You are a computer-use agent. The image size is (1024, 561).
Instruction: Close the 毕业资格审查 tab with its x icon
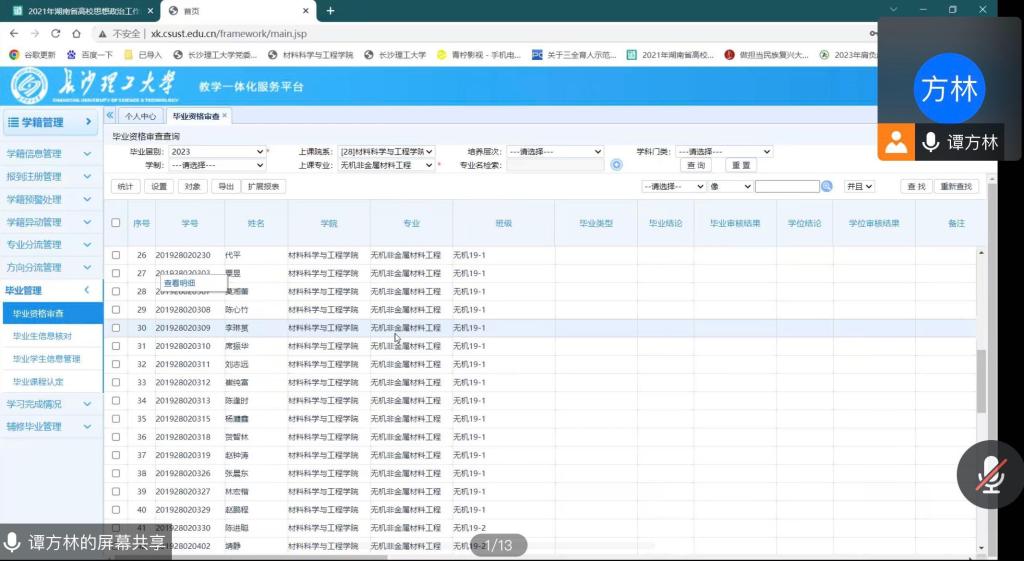click(225, 116)
